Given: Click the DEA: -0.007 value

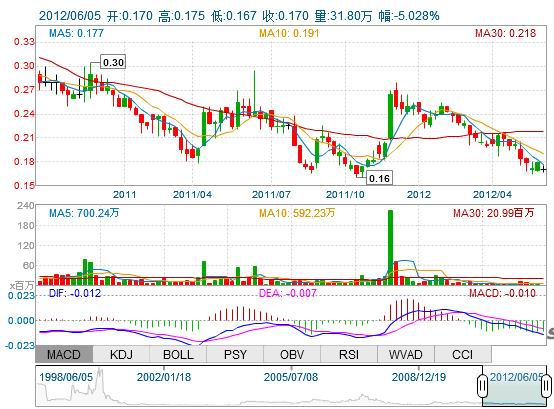Looking at the screenshot, I should [288, 293].
